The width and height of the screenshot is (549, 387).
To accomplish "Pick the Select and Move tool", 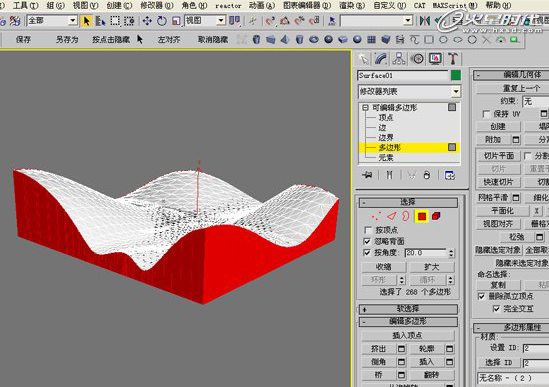I will pyautogui.click(x=147, y=21).
